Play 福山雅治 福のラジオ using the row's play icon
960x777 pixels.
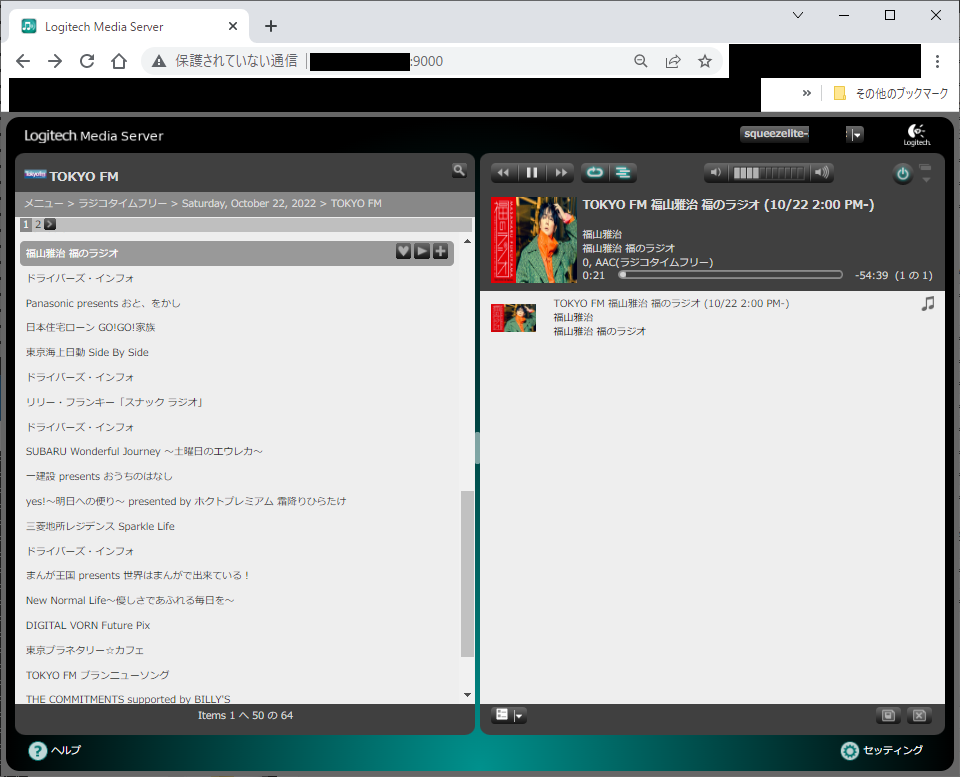(422, 252)
